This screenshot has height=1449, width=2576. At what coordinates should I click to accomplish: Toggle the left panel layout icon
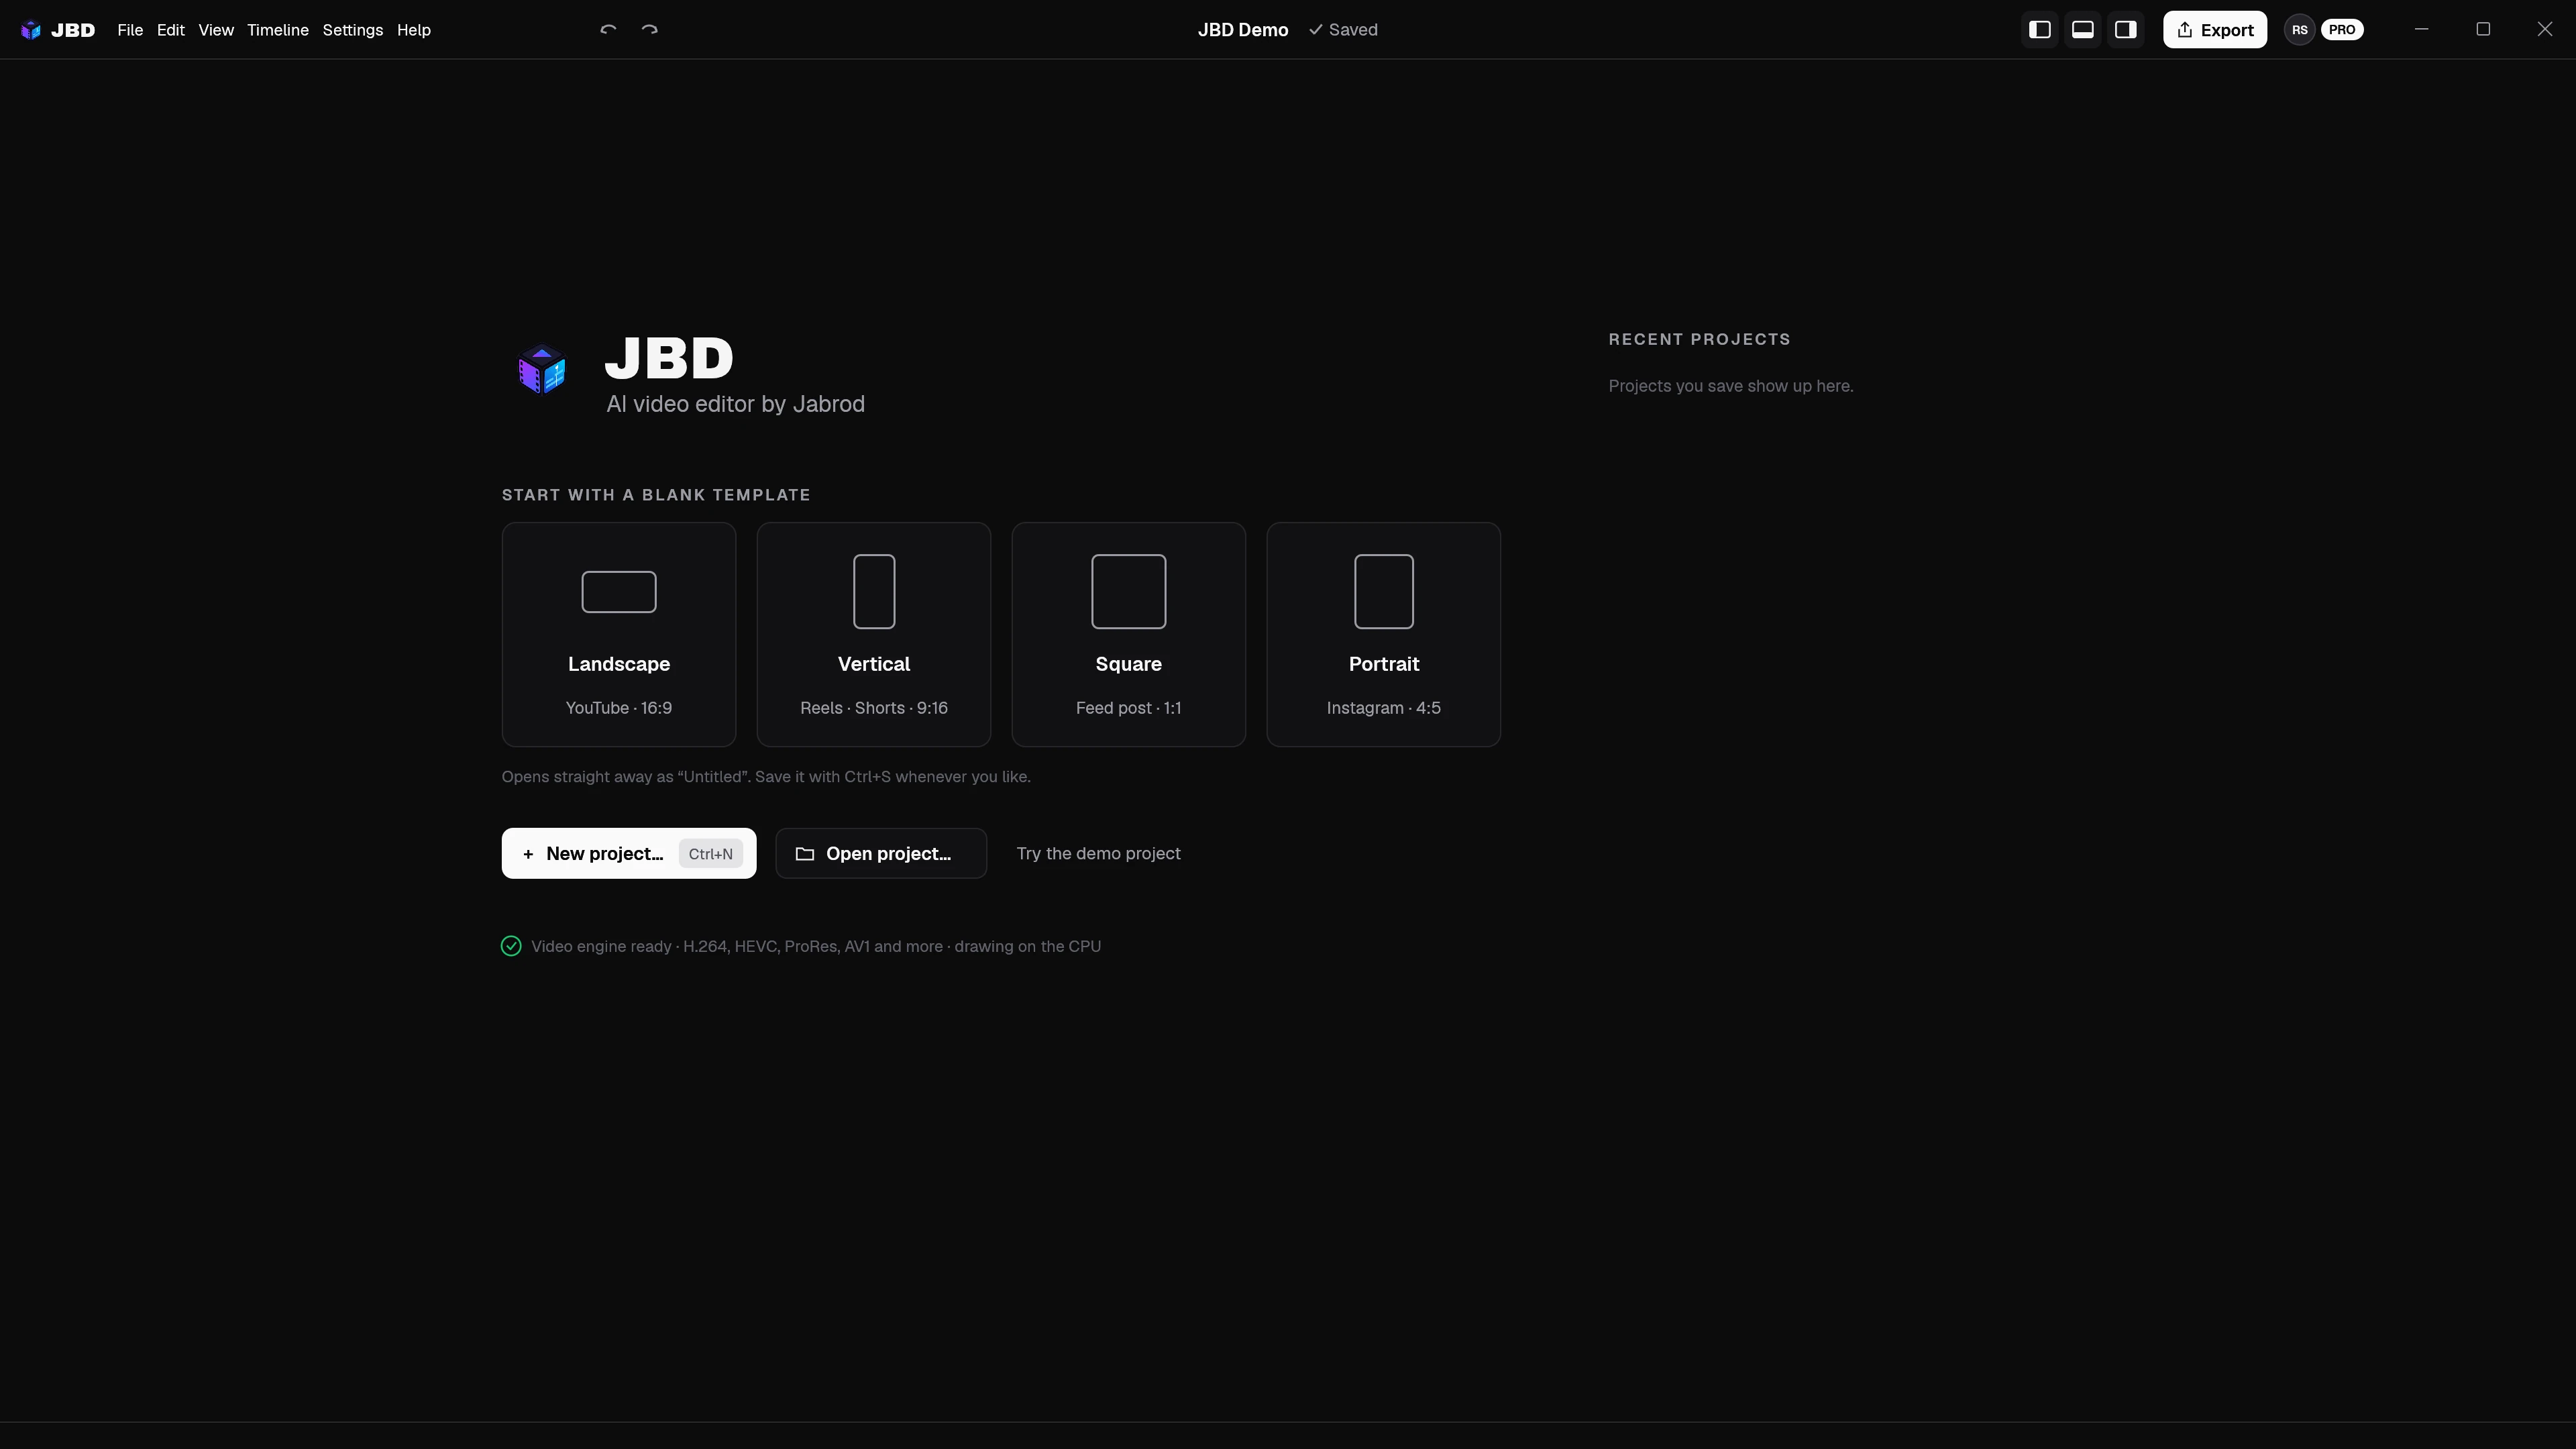(2040, 30)
